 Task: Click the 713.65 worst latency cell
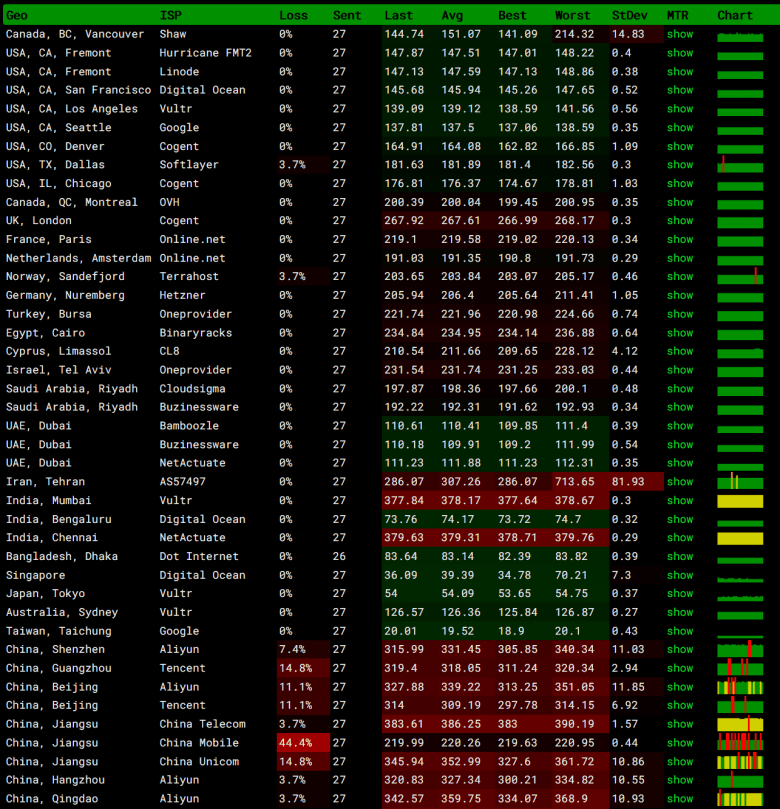(581, 482)
